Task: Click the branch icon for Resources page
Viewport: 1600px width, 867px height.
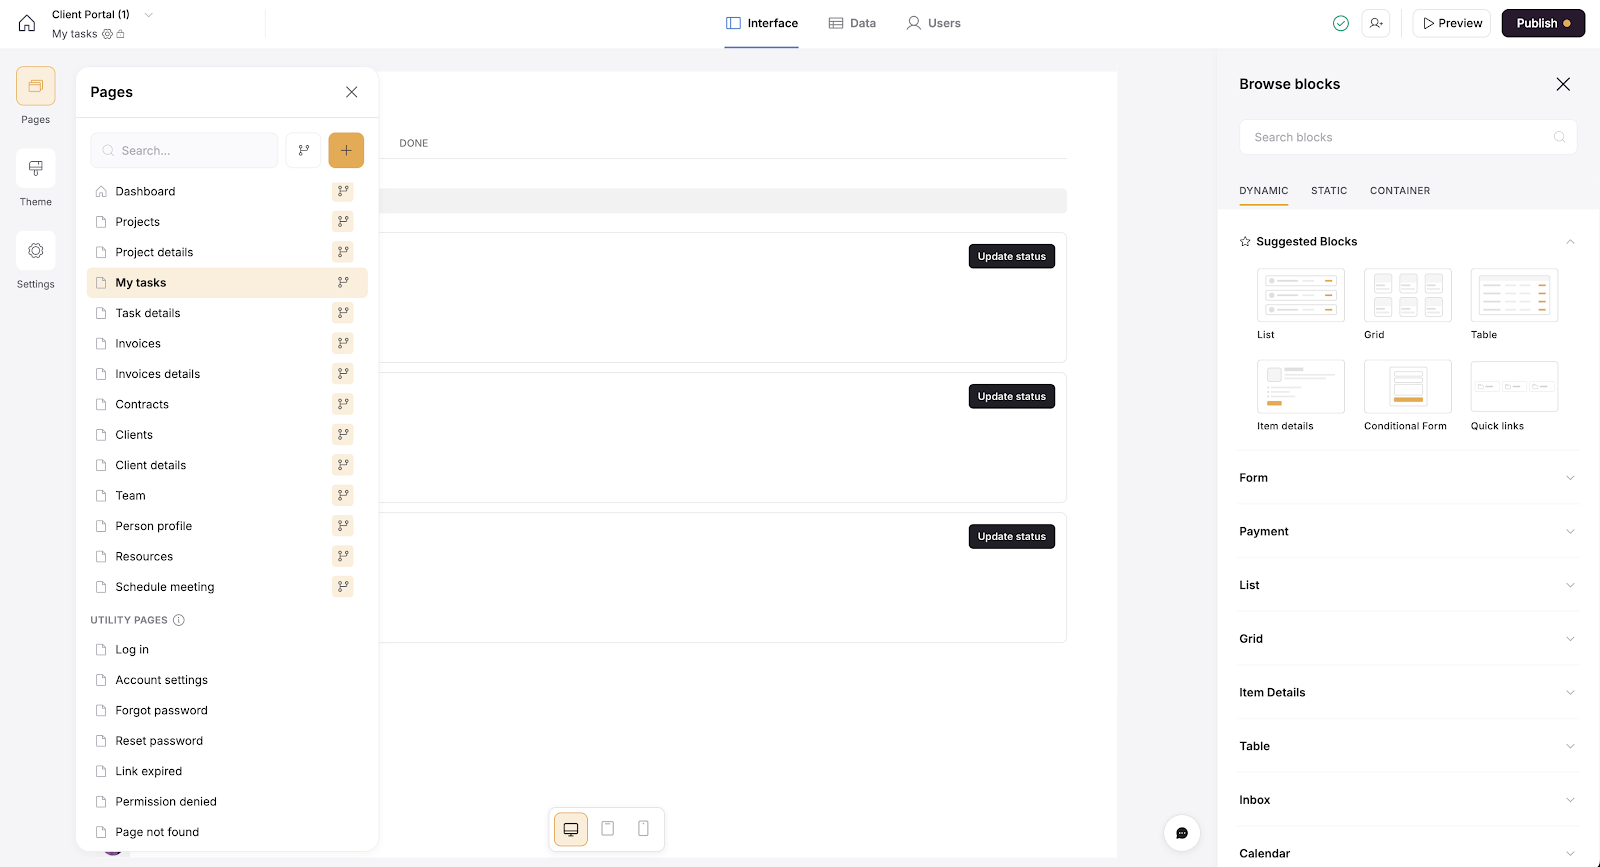Action: [343, 556]
